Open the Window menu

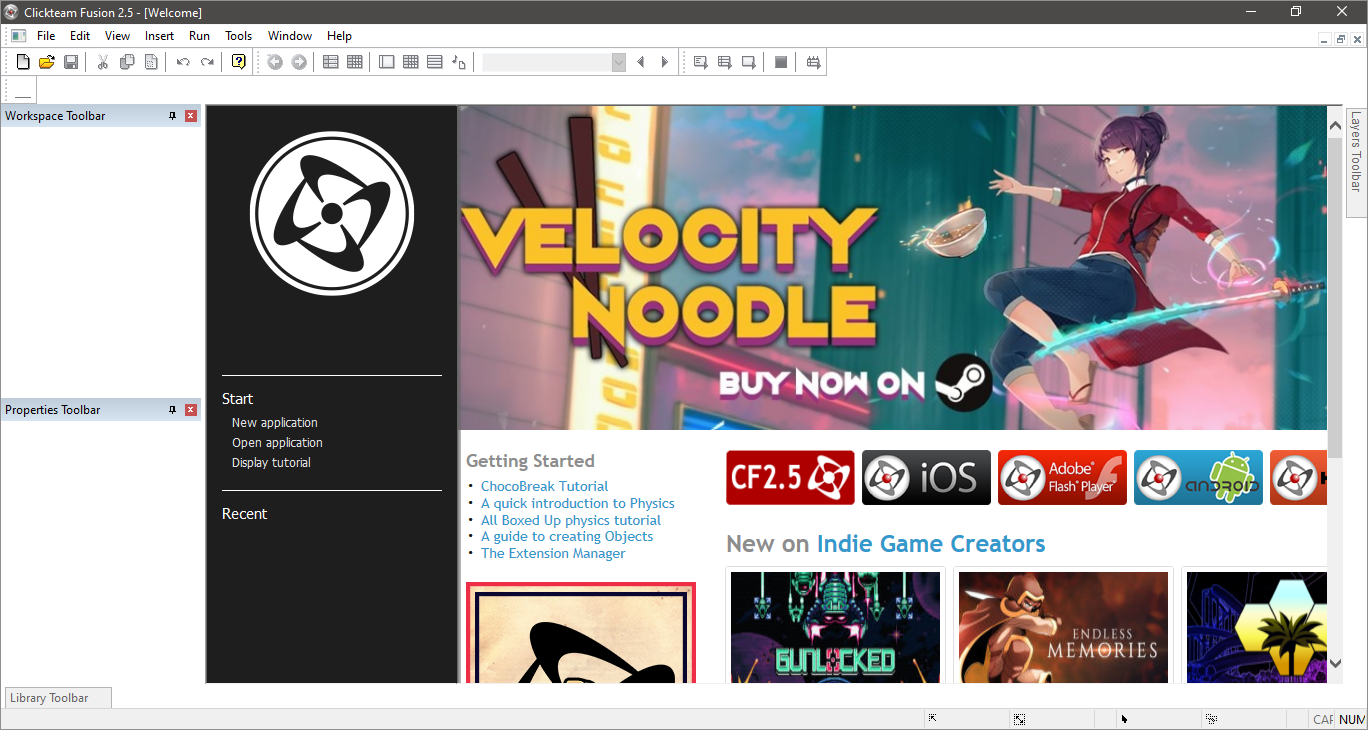(290, 36)
